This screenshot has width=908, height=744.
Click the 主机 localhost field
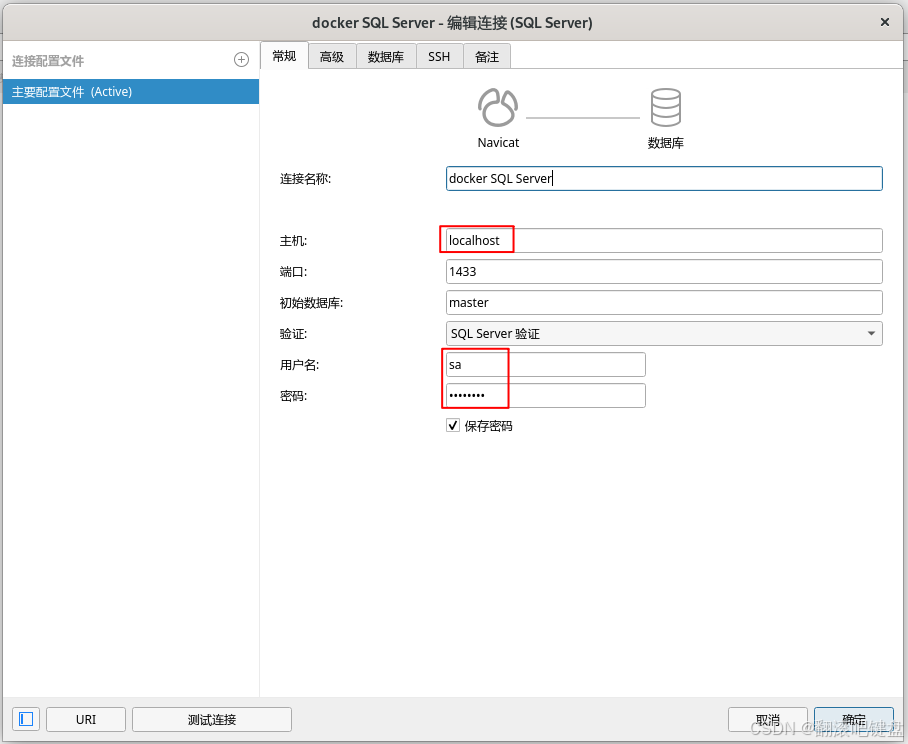(x=664, y=240)
